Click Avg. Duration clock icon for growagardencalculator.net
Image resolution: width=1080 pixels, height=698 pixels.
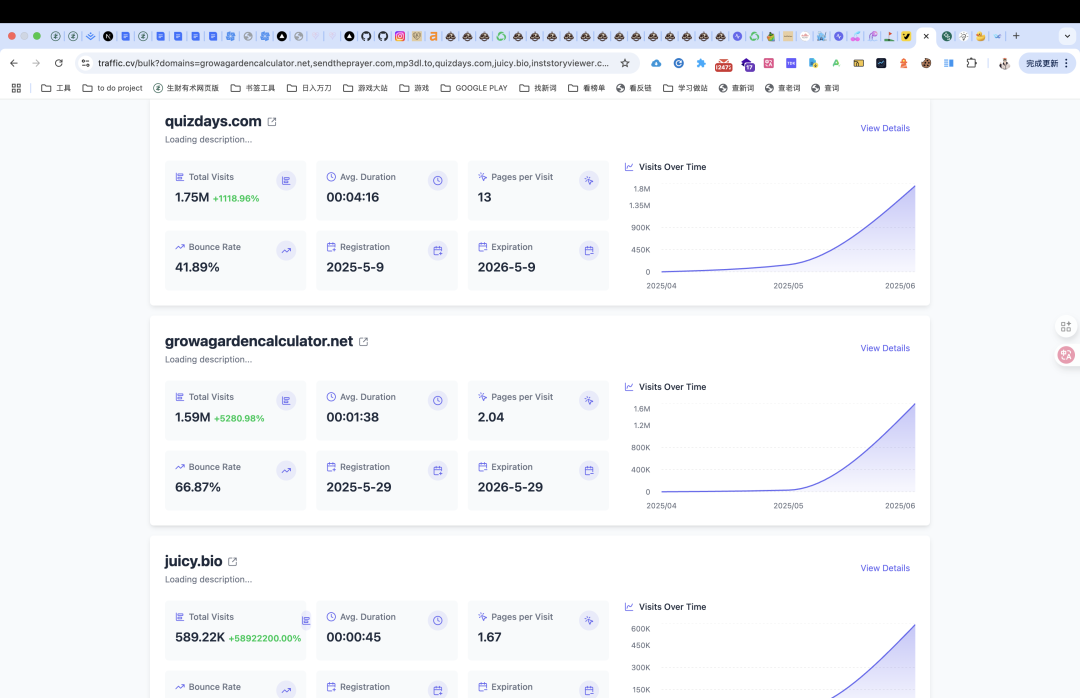pos(437,400)
